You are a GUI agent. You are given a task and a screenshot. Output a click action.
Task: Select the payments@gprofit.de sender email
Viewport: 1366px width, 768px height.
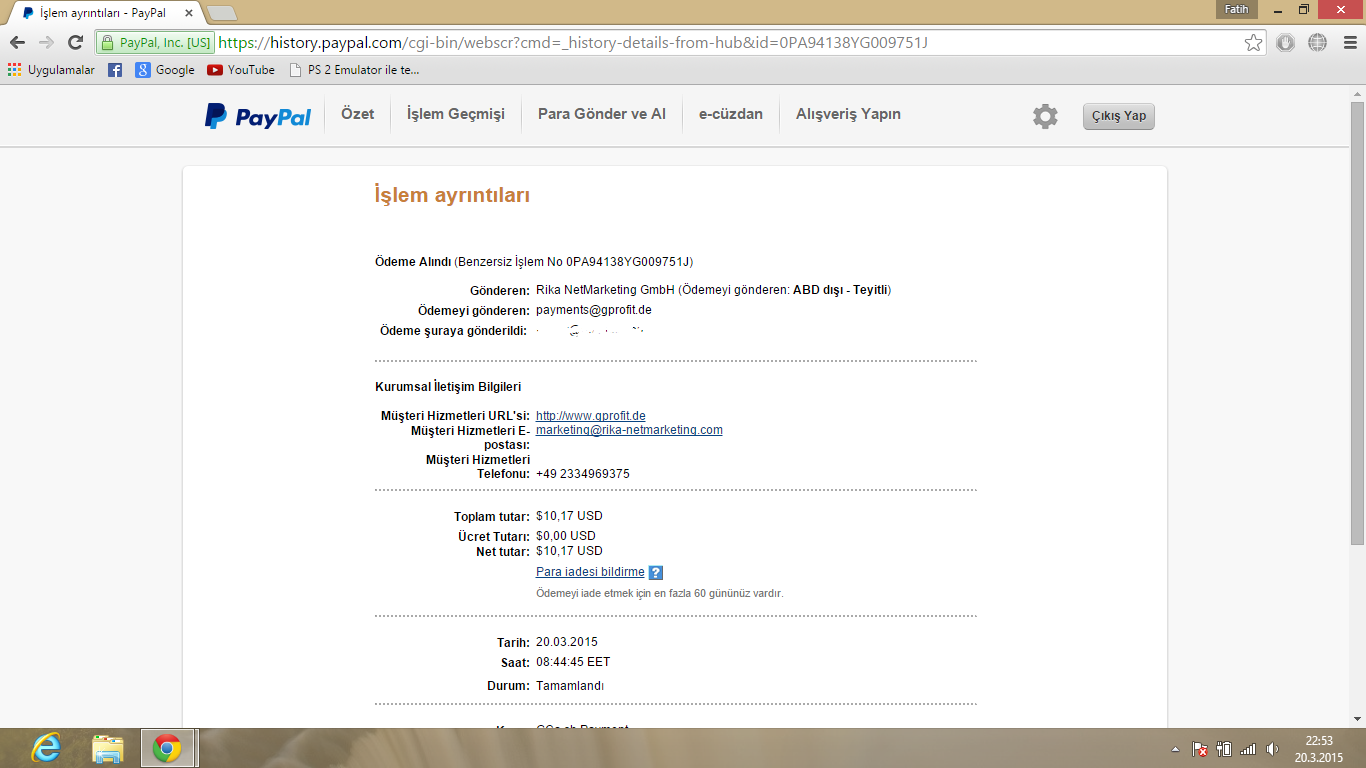[x=594, y=310]
